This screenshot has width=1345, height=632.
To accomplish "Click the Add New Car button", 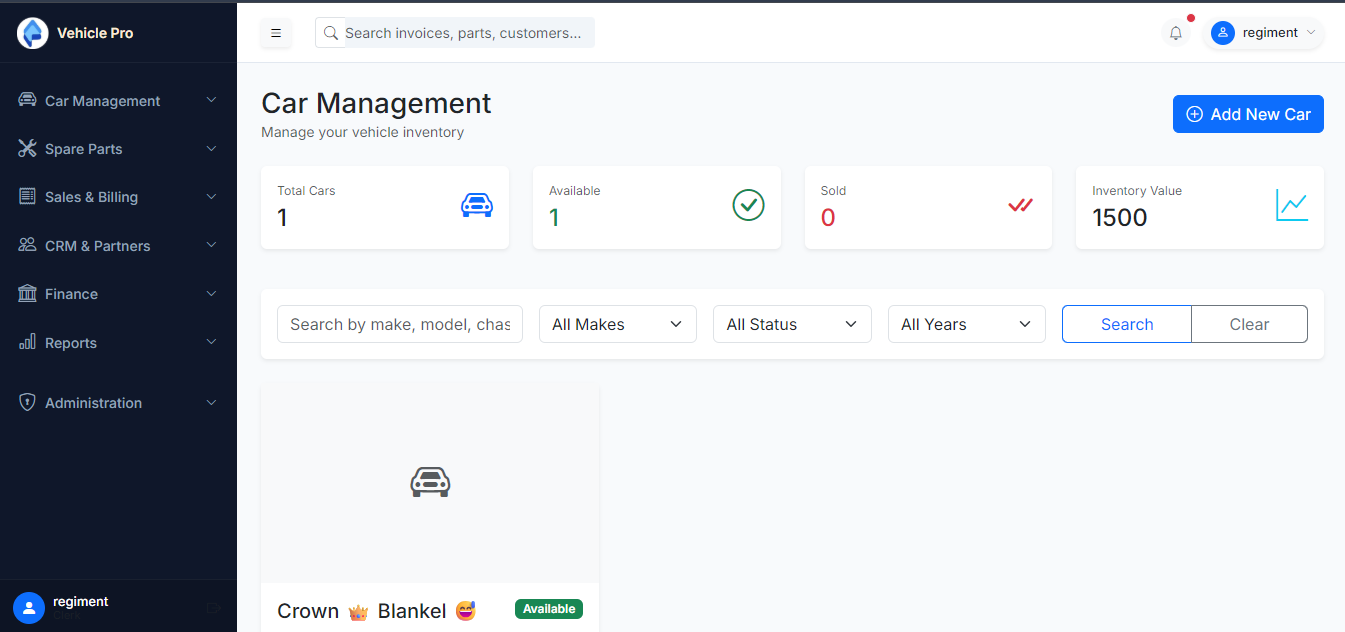I will pos(1247,114).
